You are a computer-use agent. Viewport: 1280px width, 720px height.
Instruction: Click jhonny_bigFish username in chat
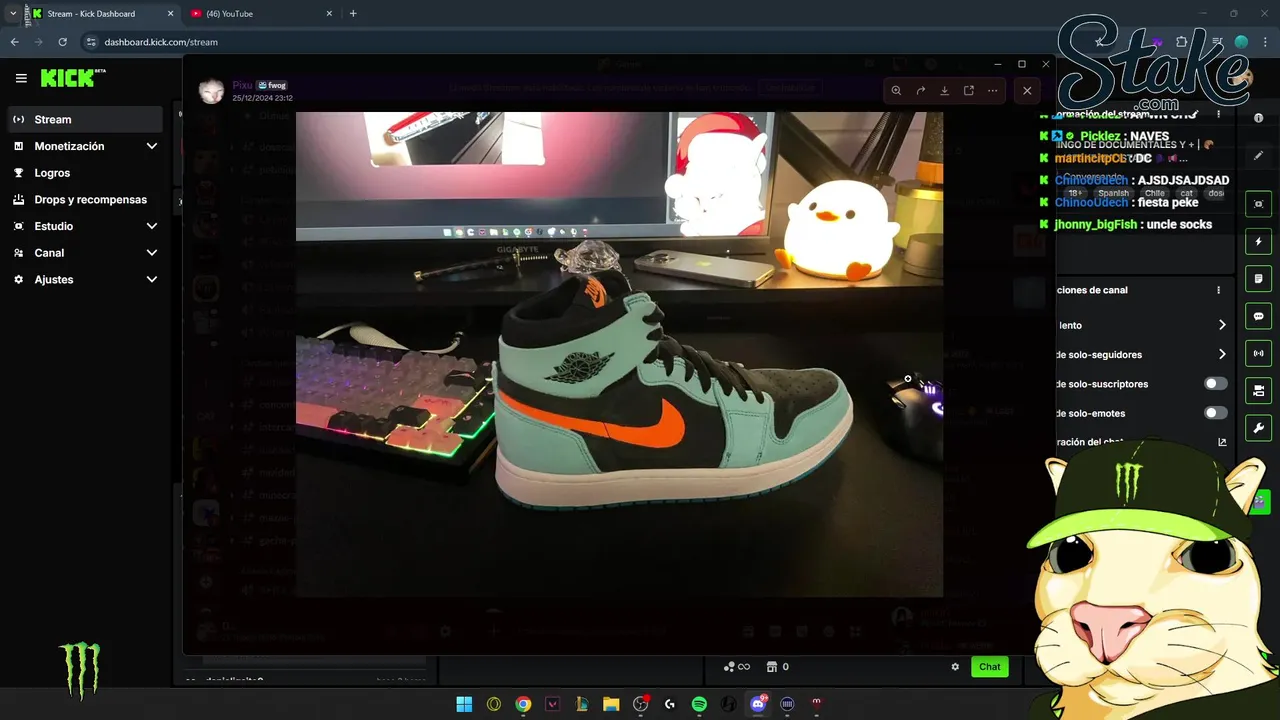[1095, 224]
